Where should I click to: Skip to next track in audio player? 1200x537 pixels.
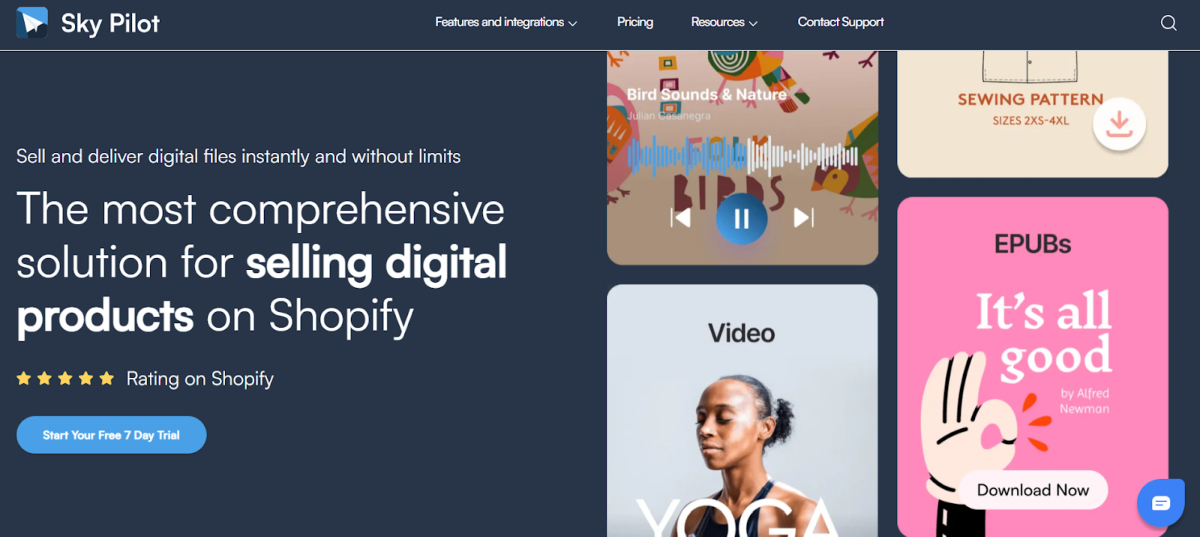coord(803,217)
